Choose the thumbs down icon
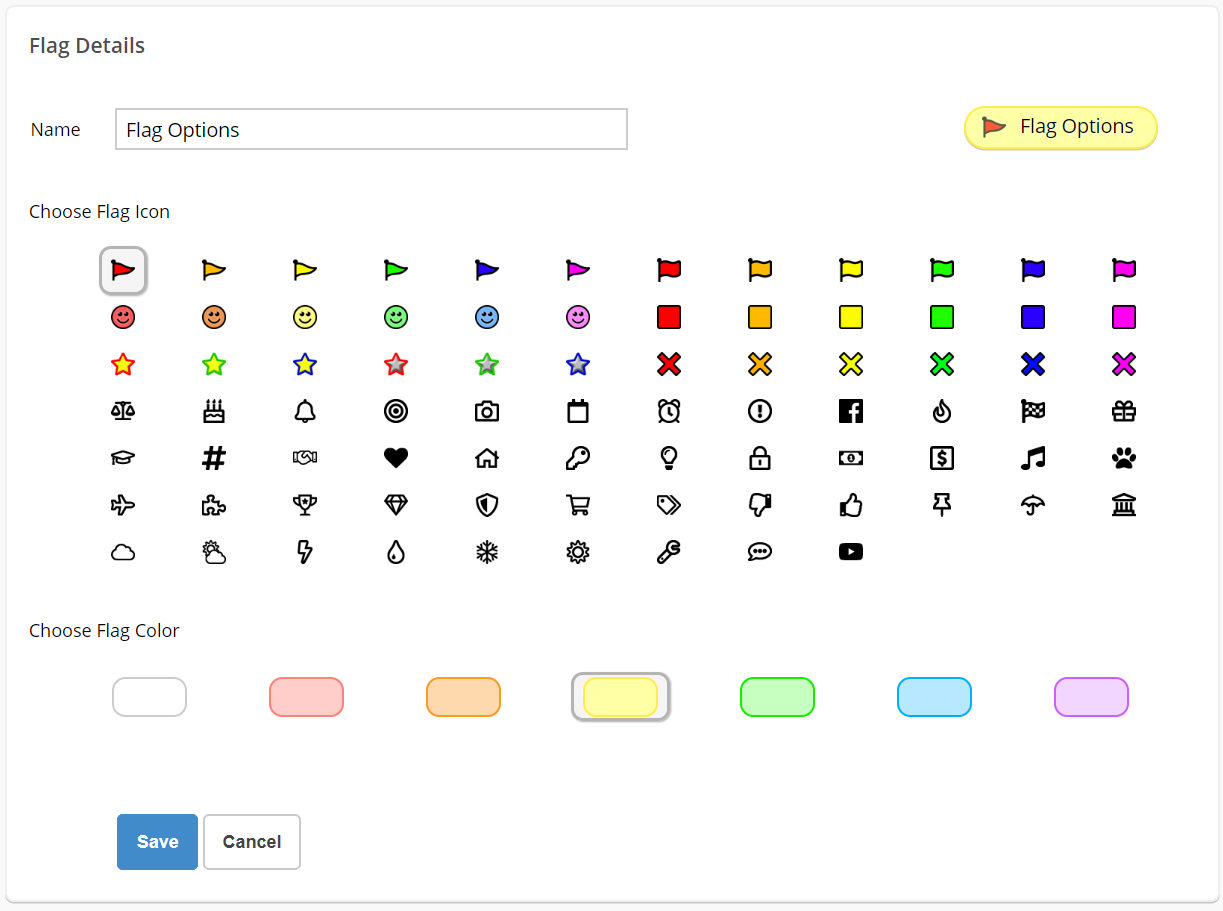The height and width of the screenshot is (911, 1223). (760, 505)
